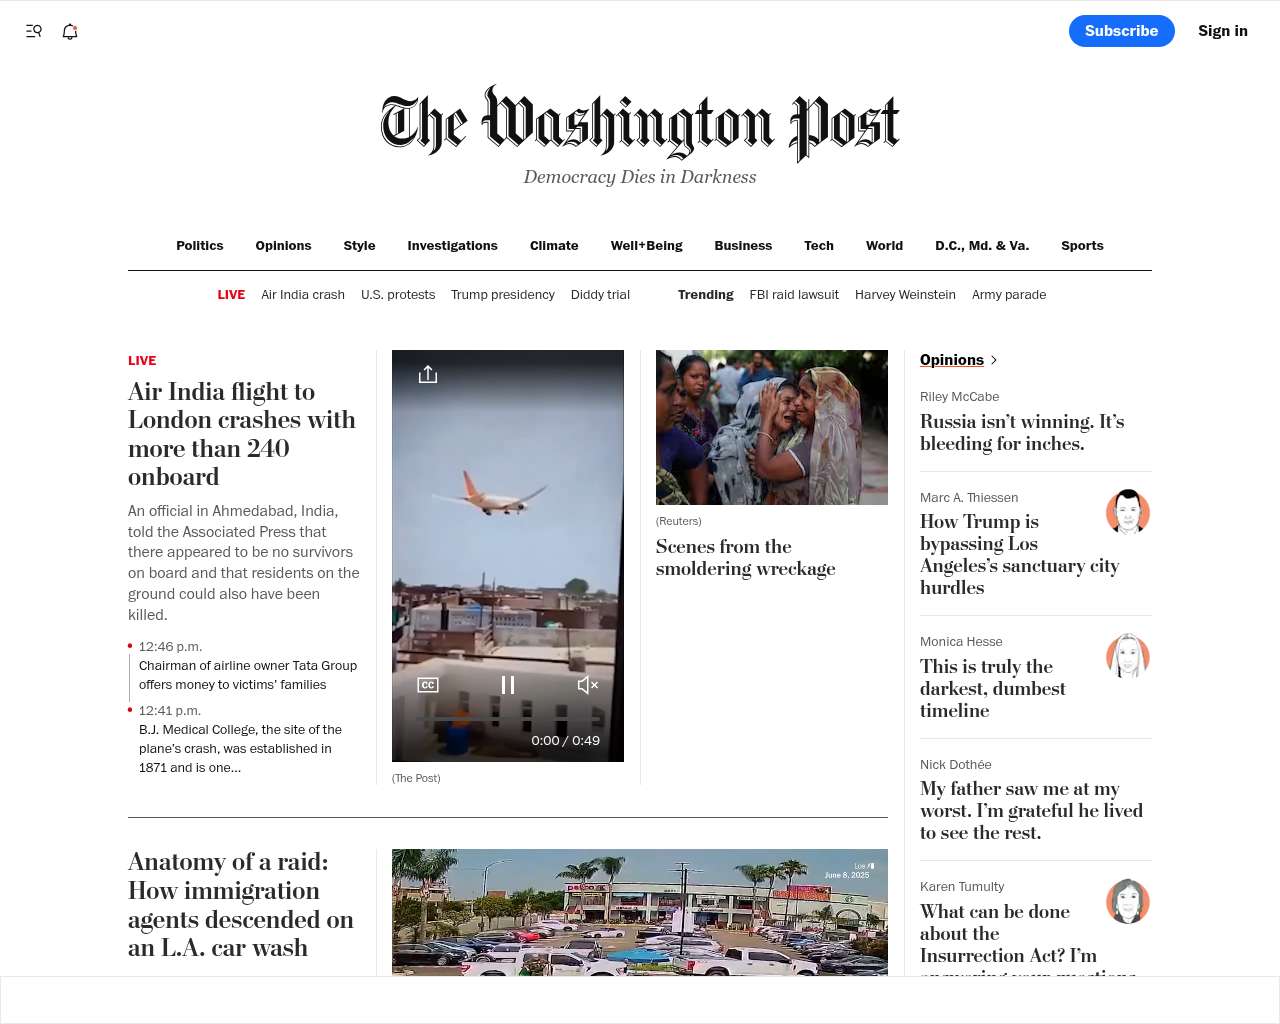1280x1024 pixels.
Task: Click Marc A. Thiessen's author portrait
Action: coord(1128,512)
